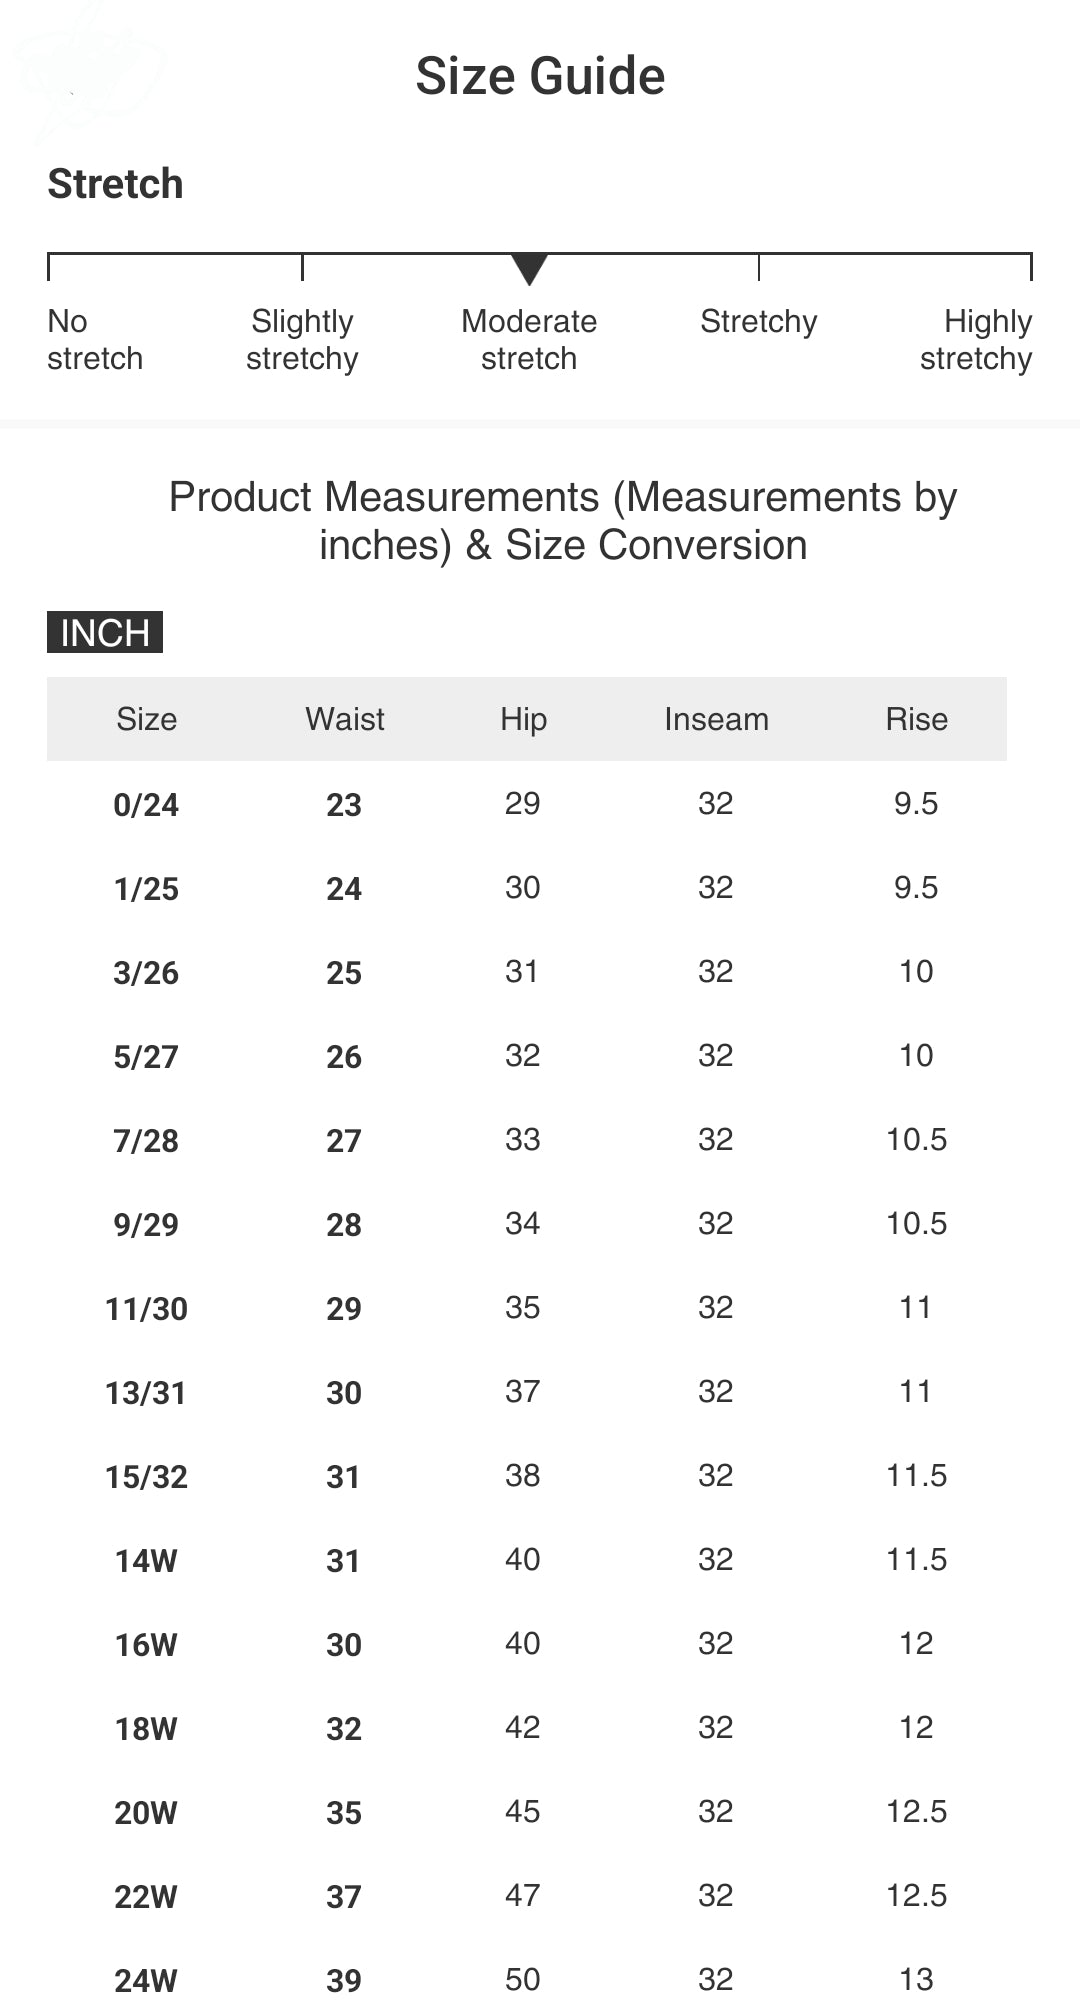The height and width of the screenshot is (2012, 1080).
Task: Select the INCH unit tab
Action: (105, 632)
